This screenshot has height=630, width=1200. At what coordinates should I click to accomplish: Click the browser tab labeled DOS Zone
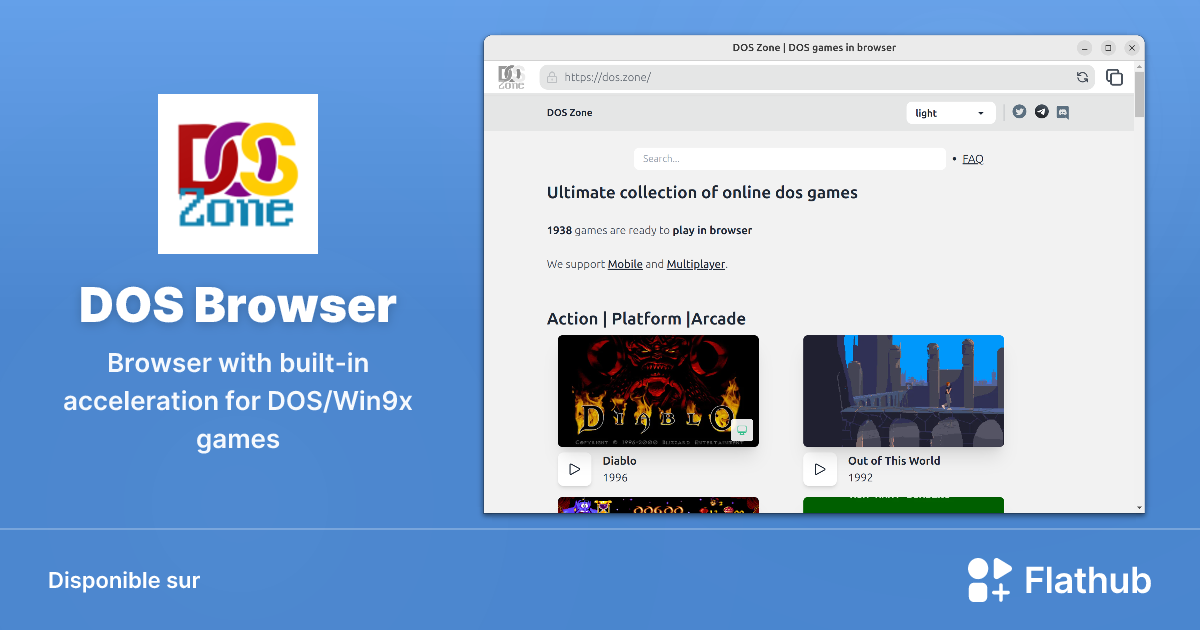pos(814,47)
